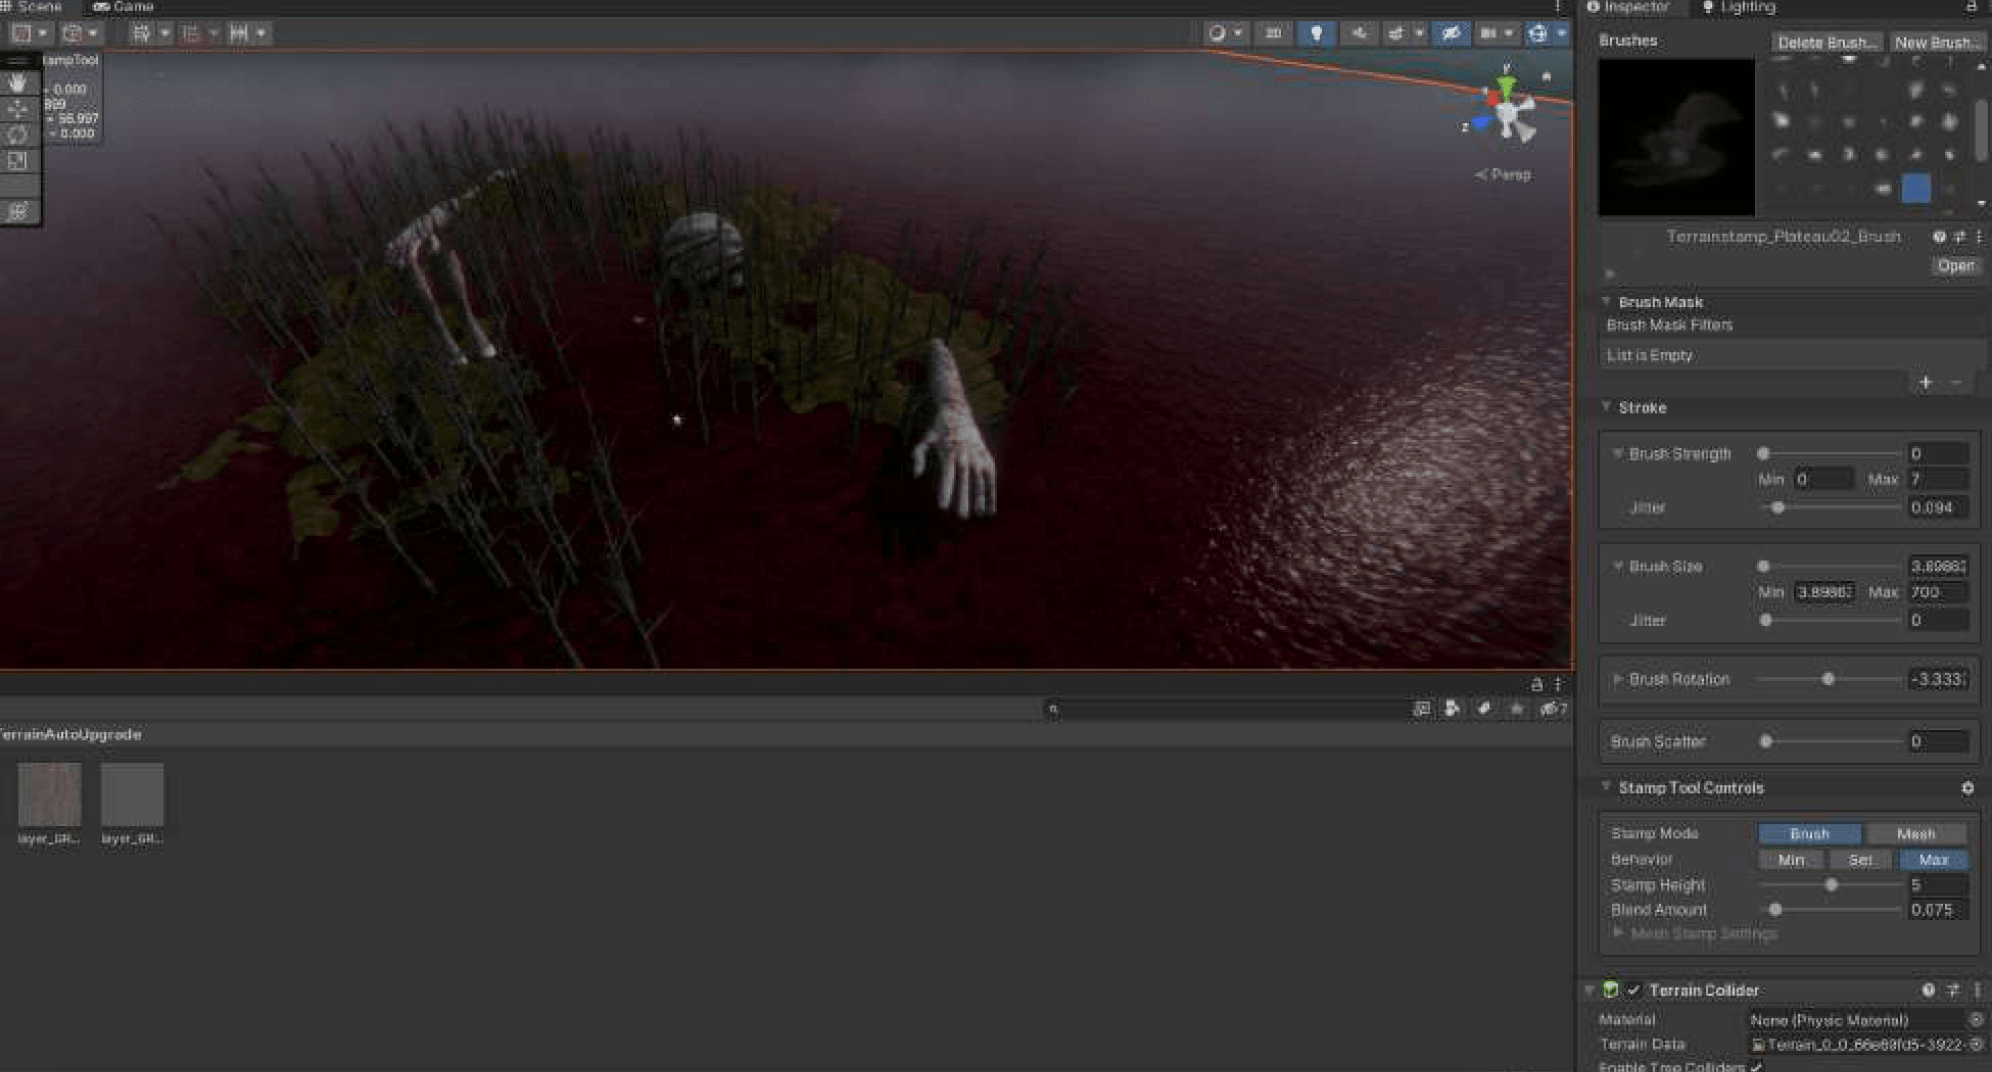Collapse the Brush Mask section
1992x1072 pixels.
pos(1607,301)
